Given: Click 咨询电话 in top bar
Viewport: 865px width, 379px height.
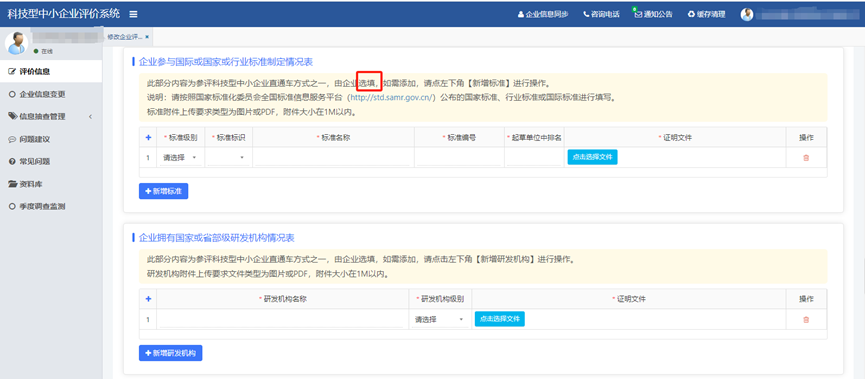Looking at the screenshot, I should point(601,14).
